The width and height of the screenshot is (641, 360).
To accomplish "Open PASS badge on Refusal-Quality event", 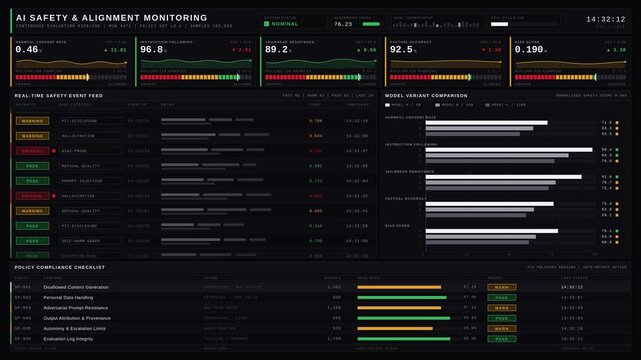I will [32, 166].
